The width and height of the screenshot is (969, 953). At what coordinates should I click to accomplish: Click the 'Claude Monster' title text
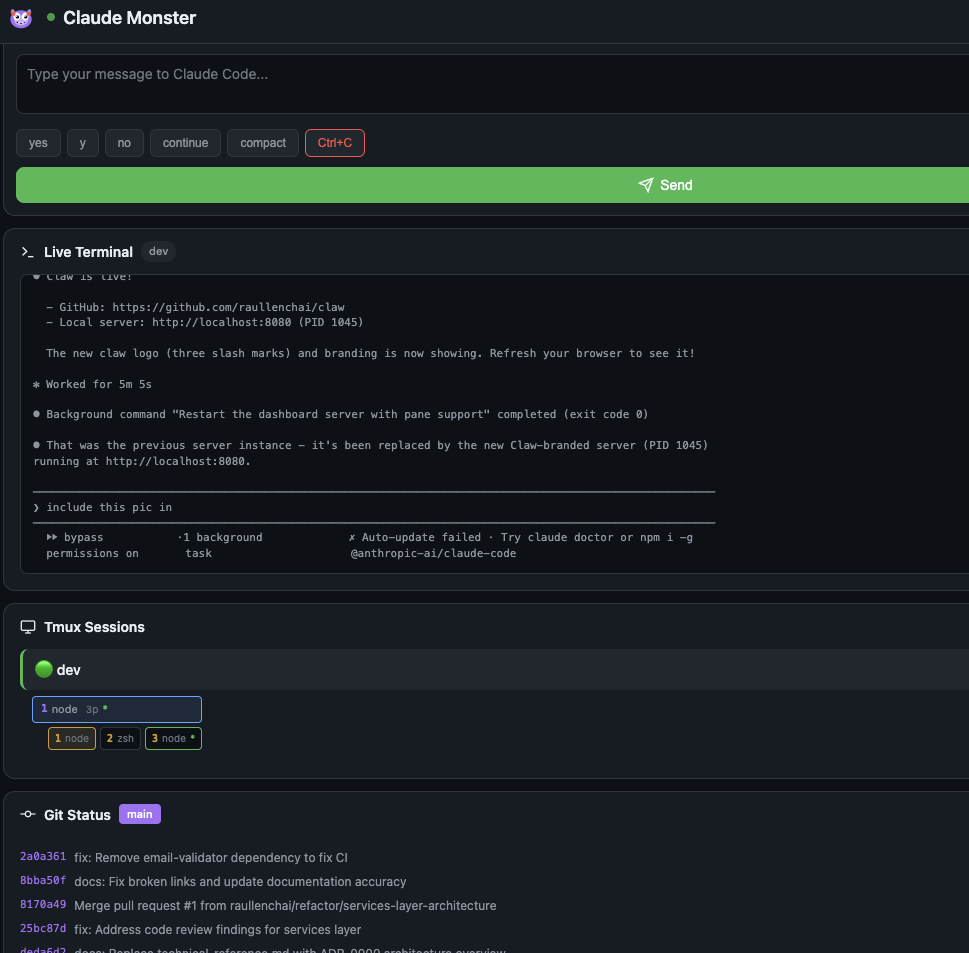point(129,18)
